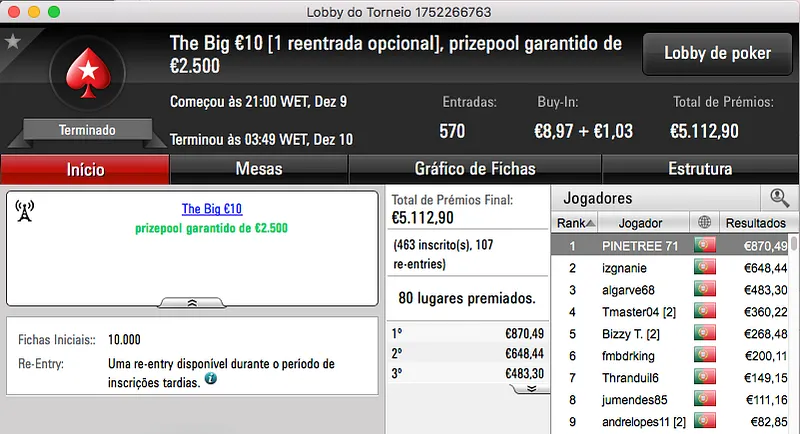Click Portugal flag beside izgnanie

pos(702,268)
